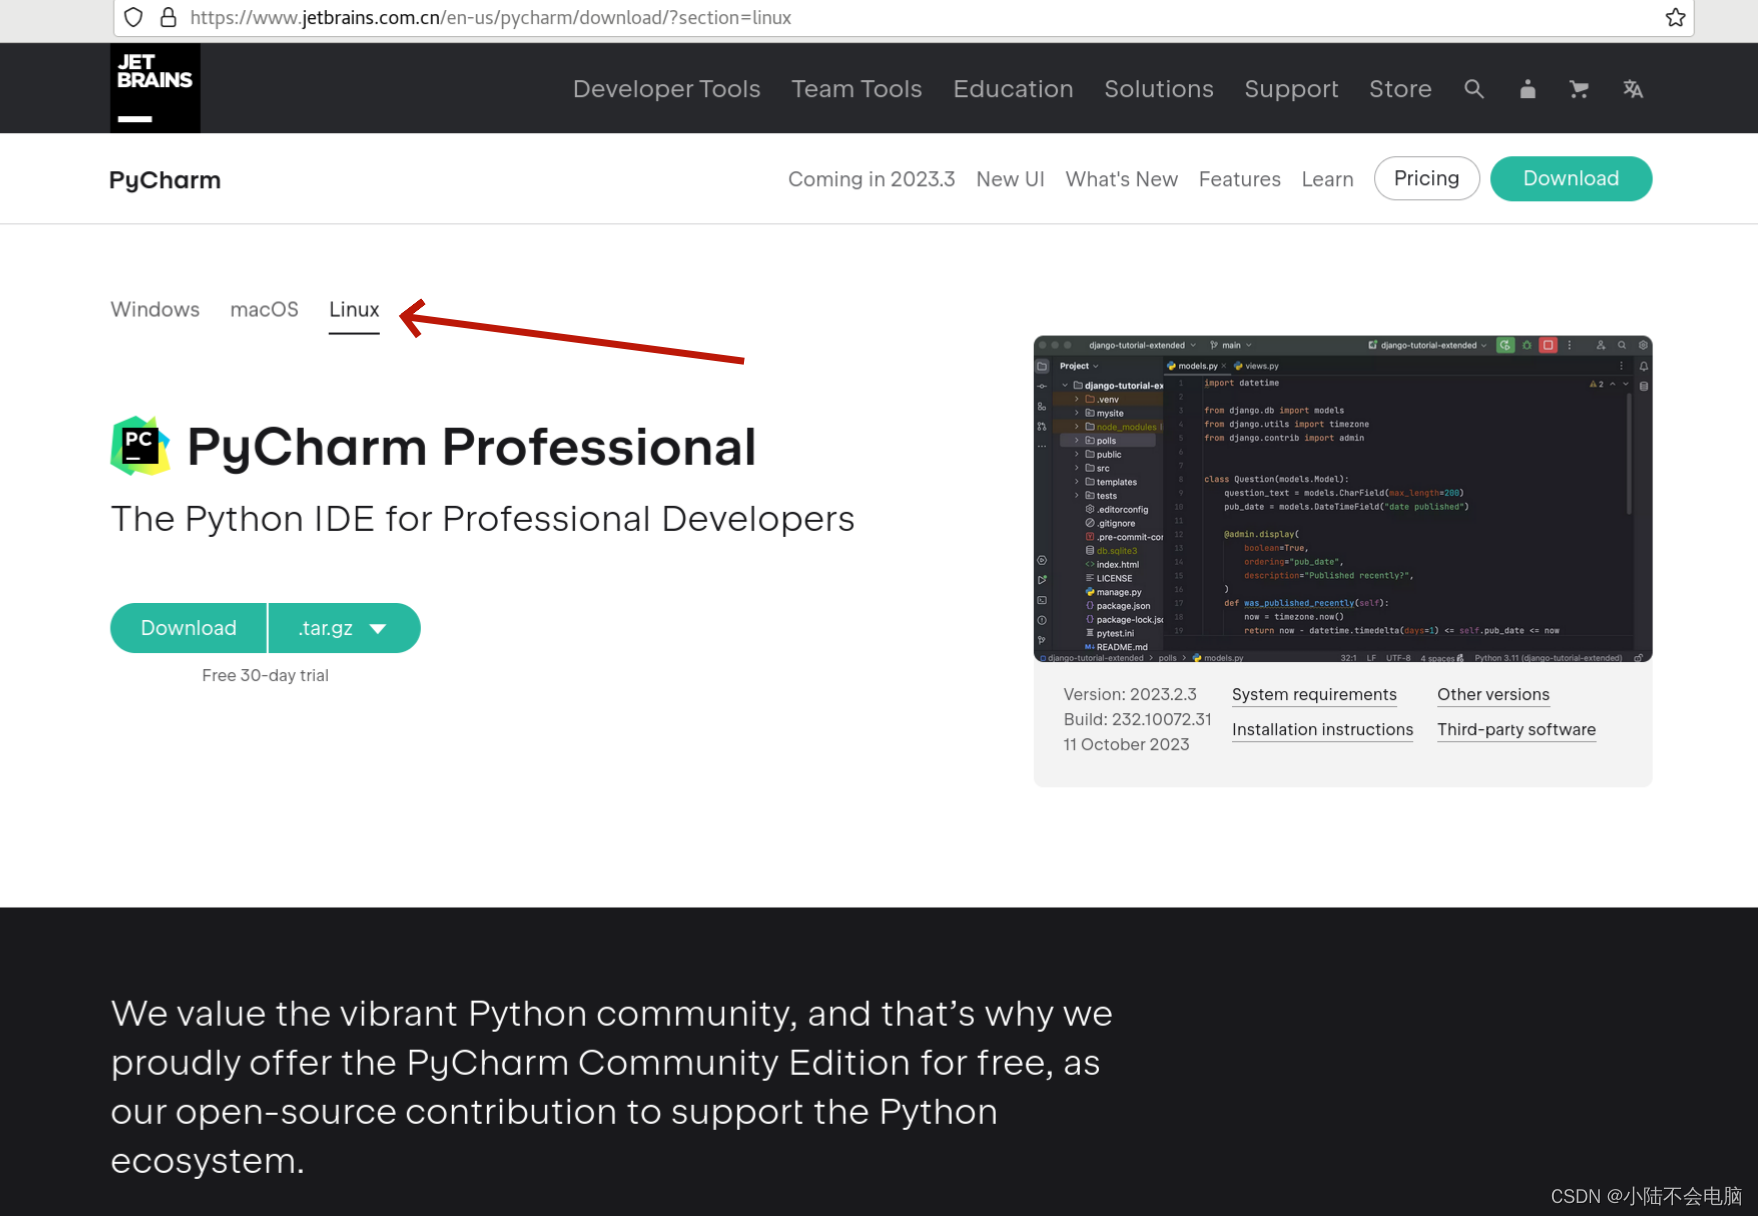Bookmark this page with the star icon
This screenshot has height=1216, width=1758.
click(1675, 17)
